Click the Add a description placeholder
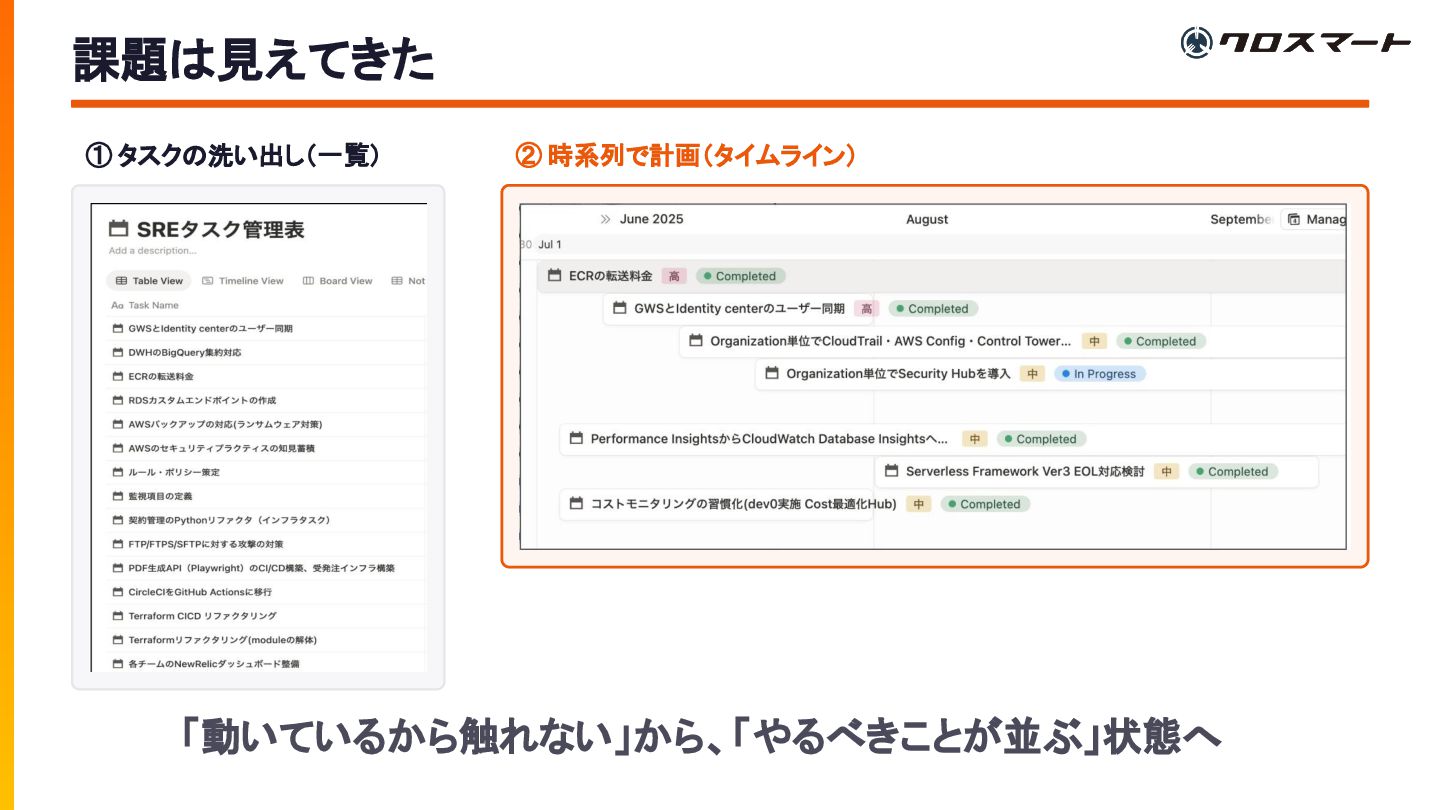Viewport: 1440px width, 810px height. coord(152,251)
